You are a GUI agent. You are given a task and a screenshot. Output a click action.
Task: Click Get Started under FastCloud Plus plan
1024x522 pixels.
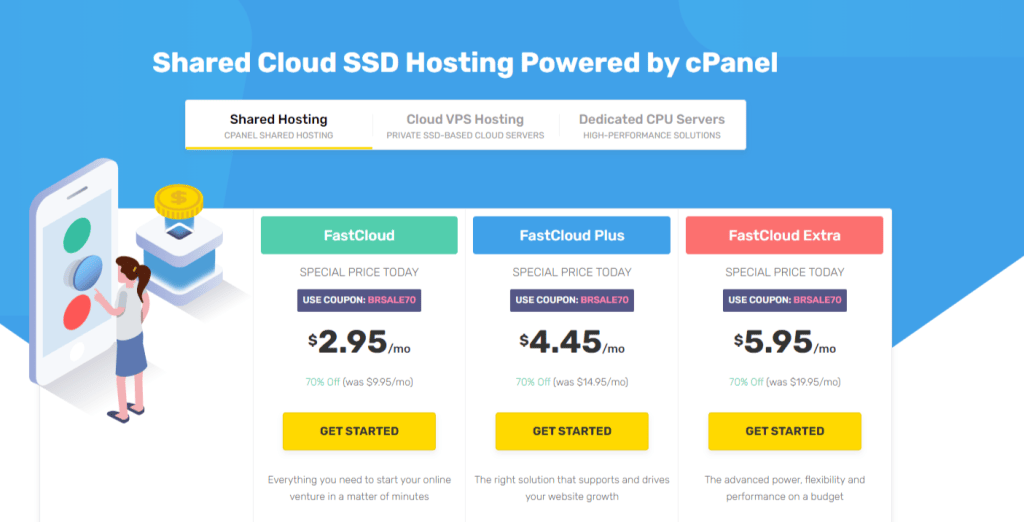tap(572, 431)
